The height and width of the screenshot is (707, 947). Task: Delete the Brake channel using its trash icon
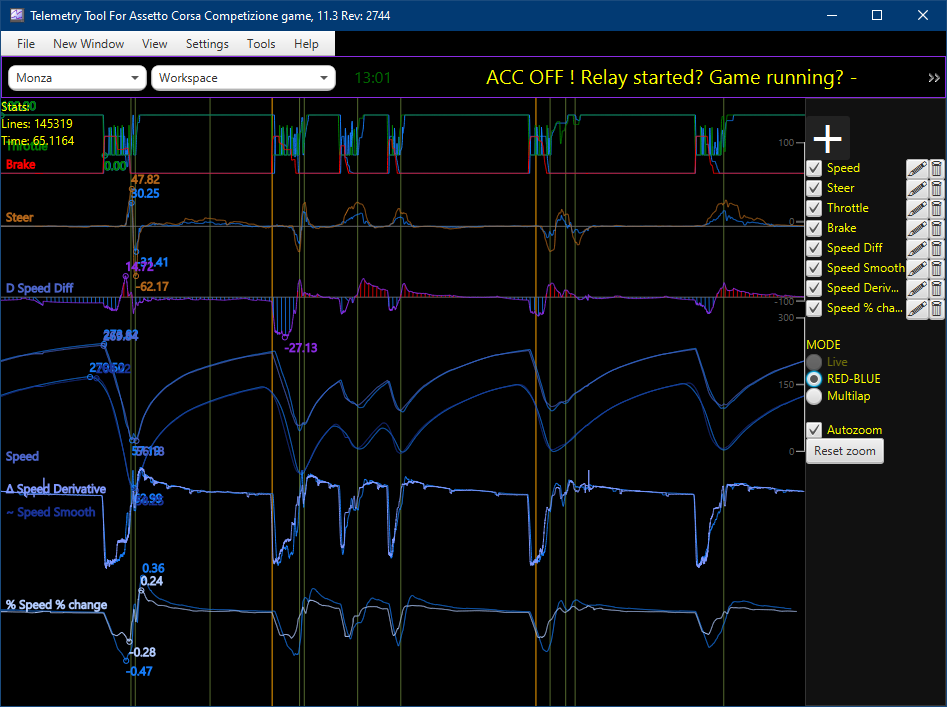936,228
